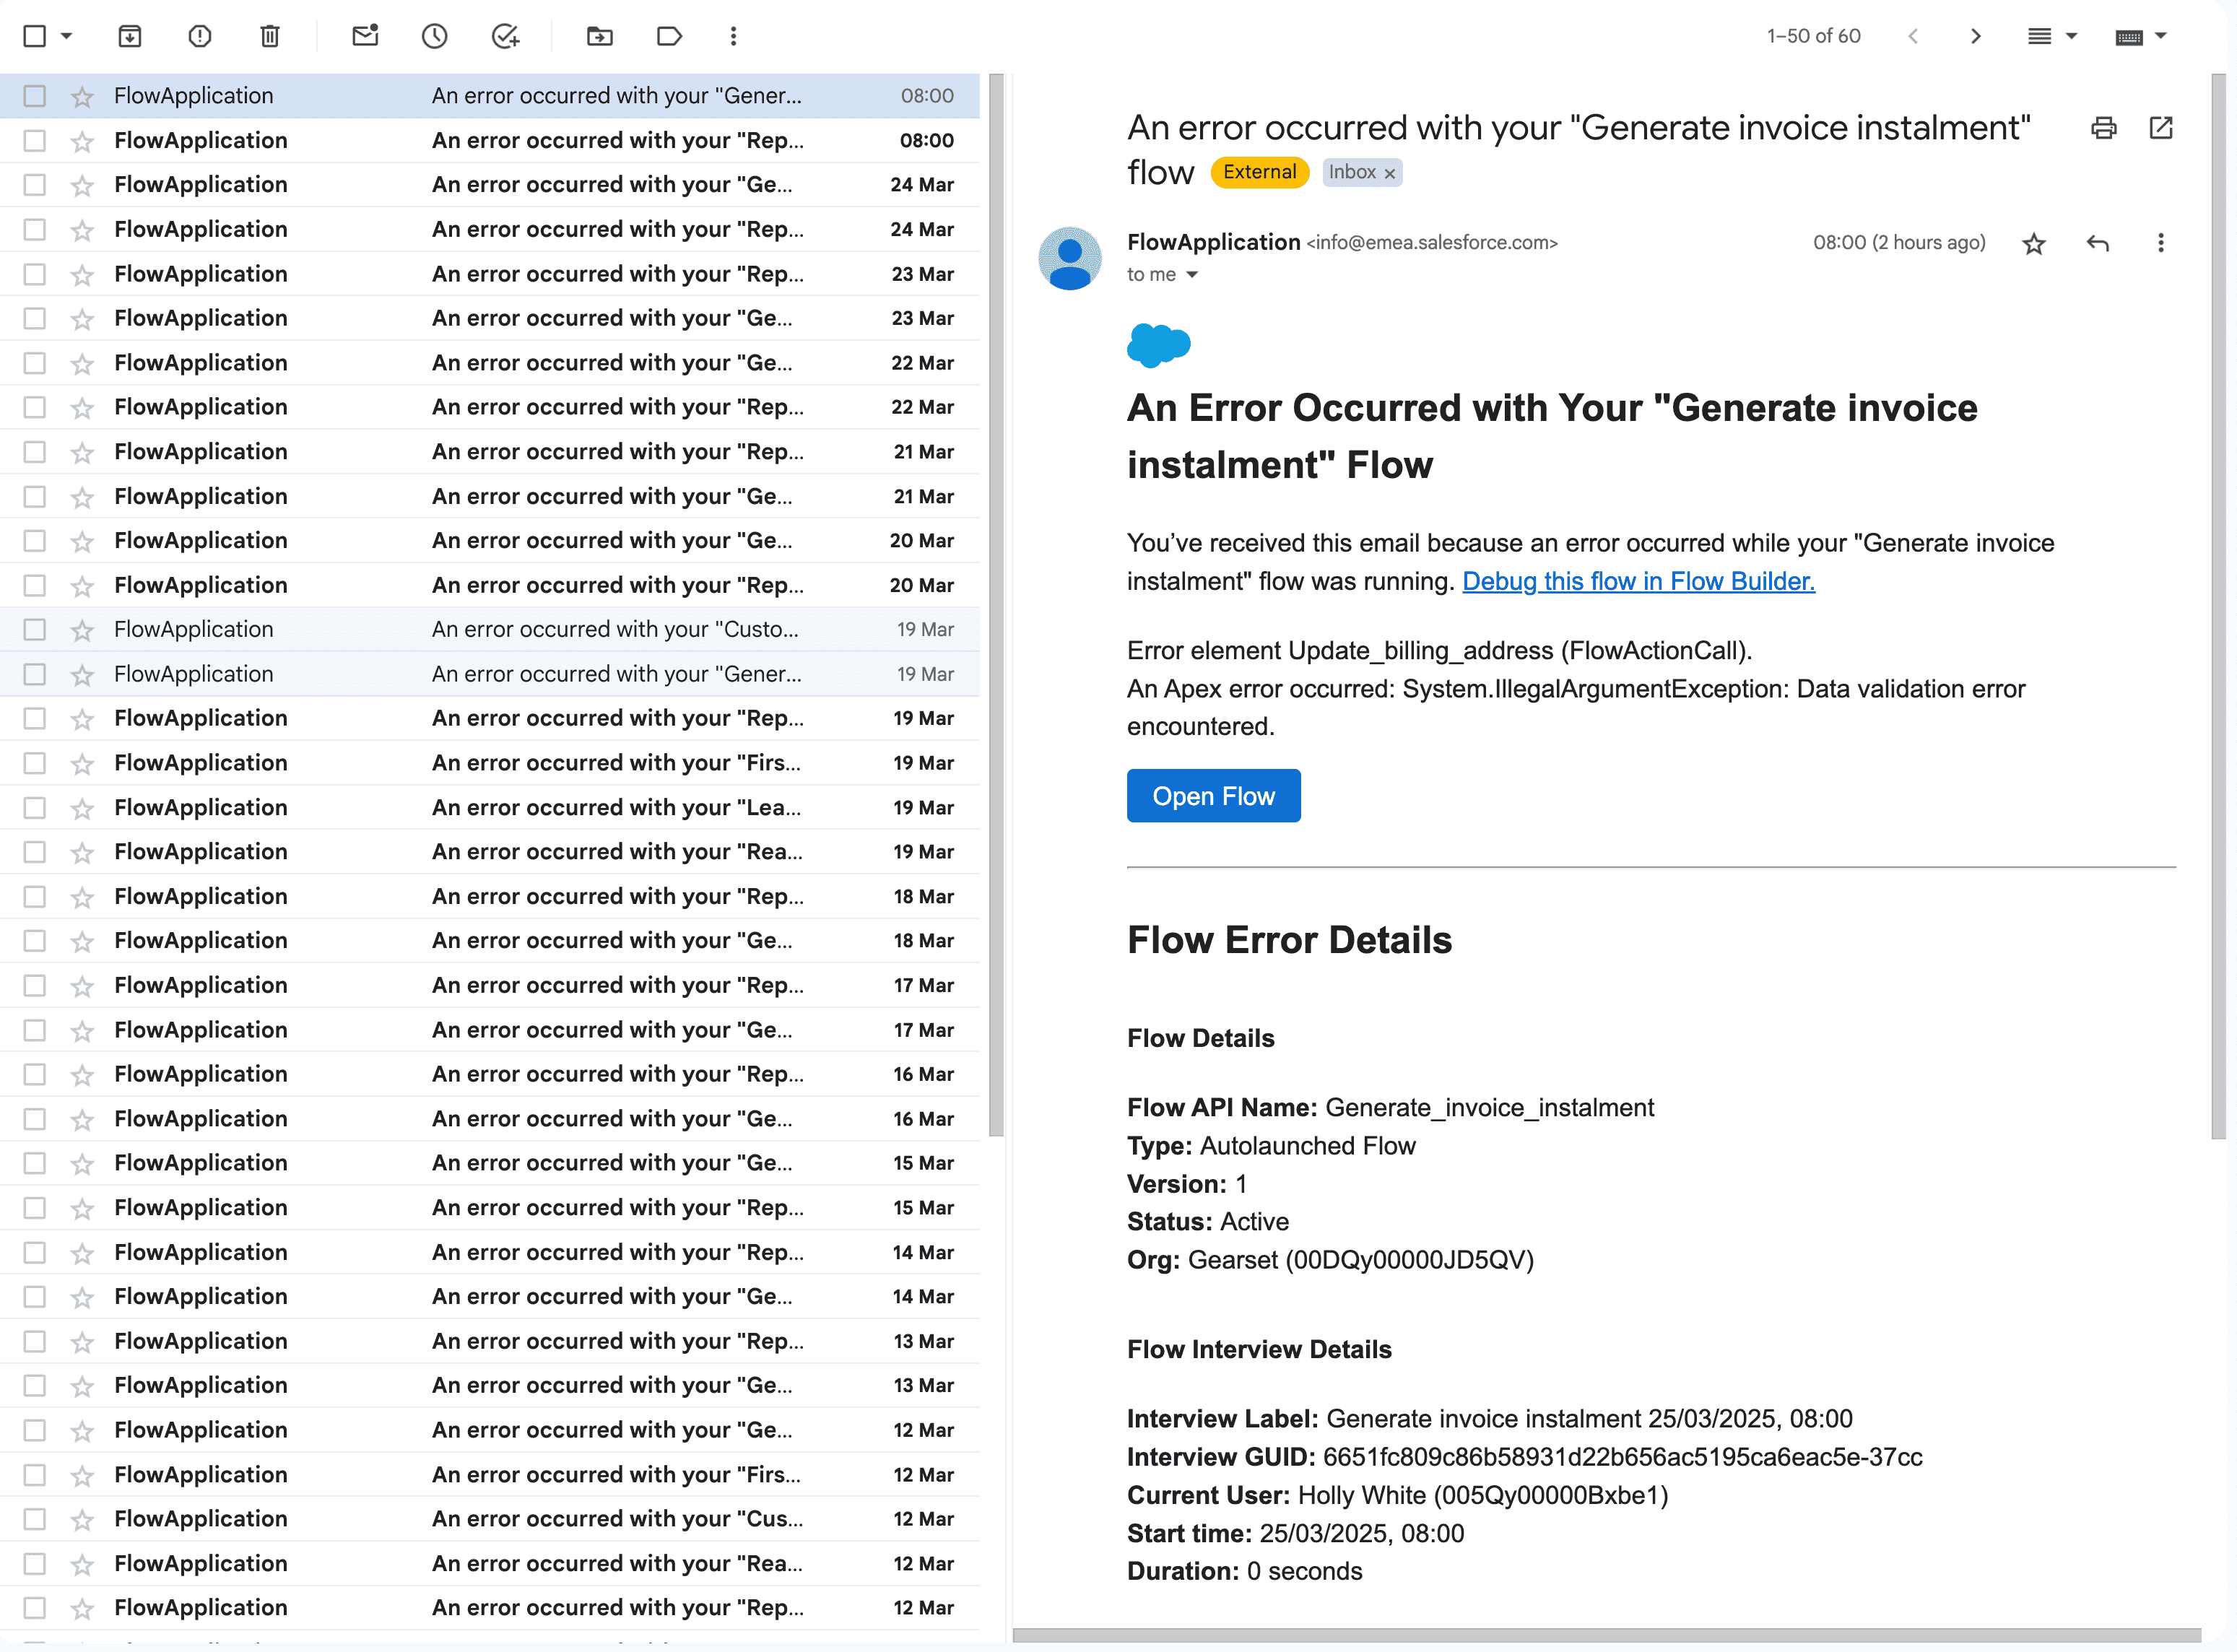Click the Report spam icon
Image resolution: width=2237 pixels, height=1652 pixels.
click(x=200, y=37)
